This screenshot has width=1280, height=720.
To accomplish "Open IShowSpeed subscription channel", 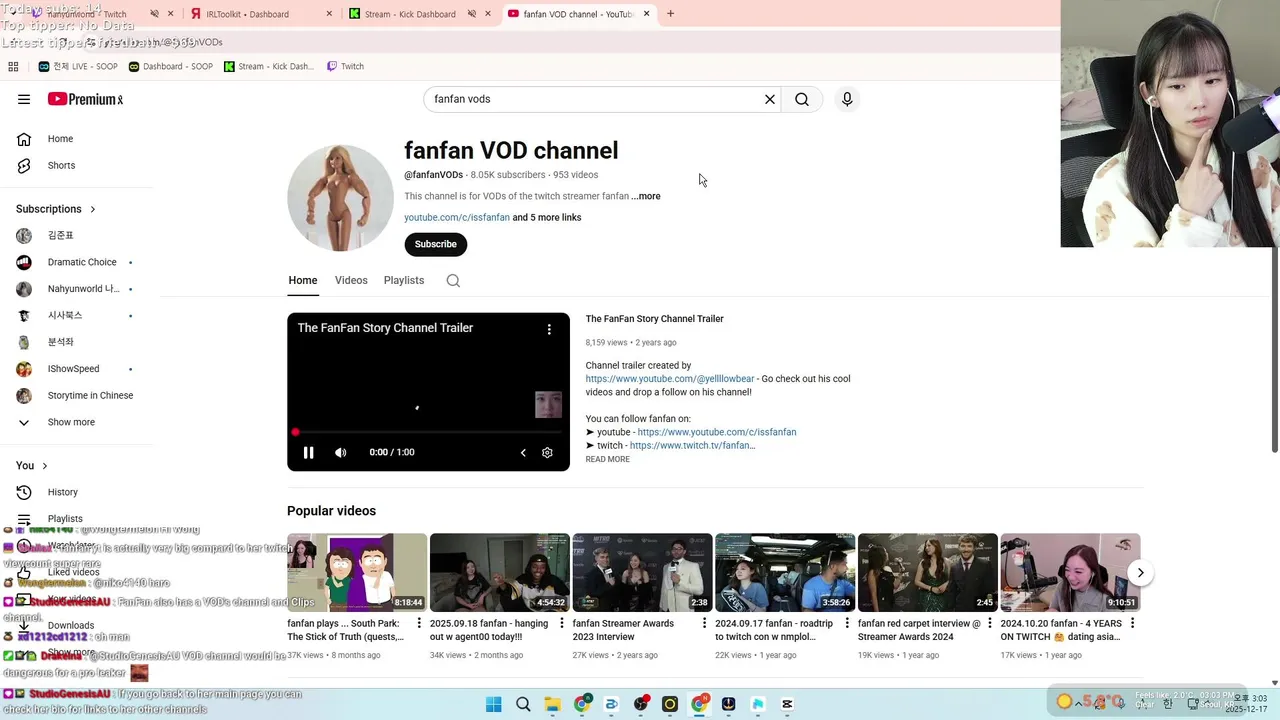I will pos(76,369).
